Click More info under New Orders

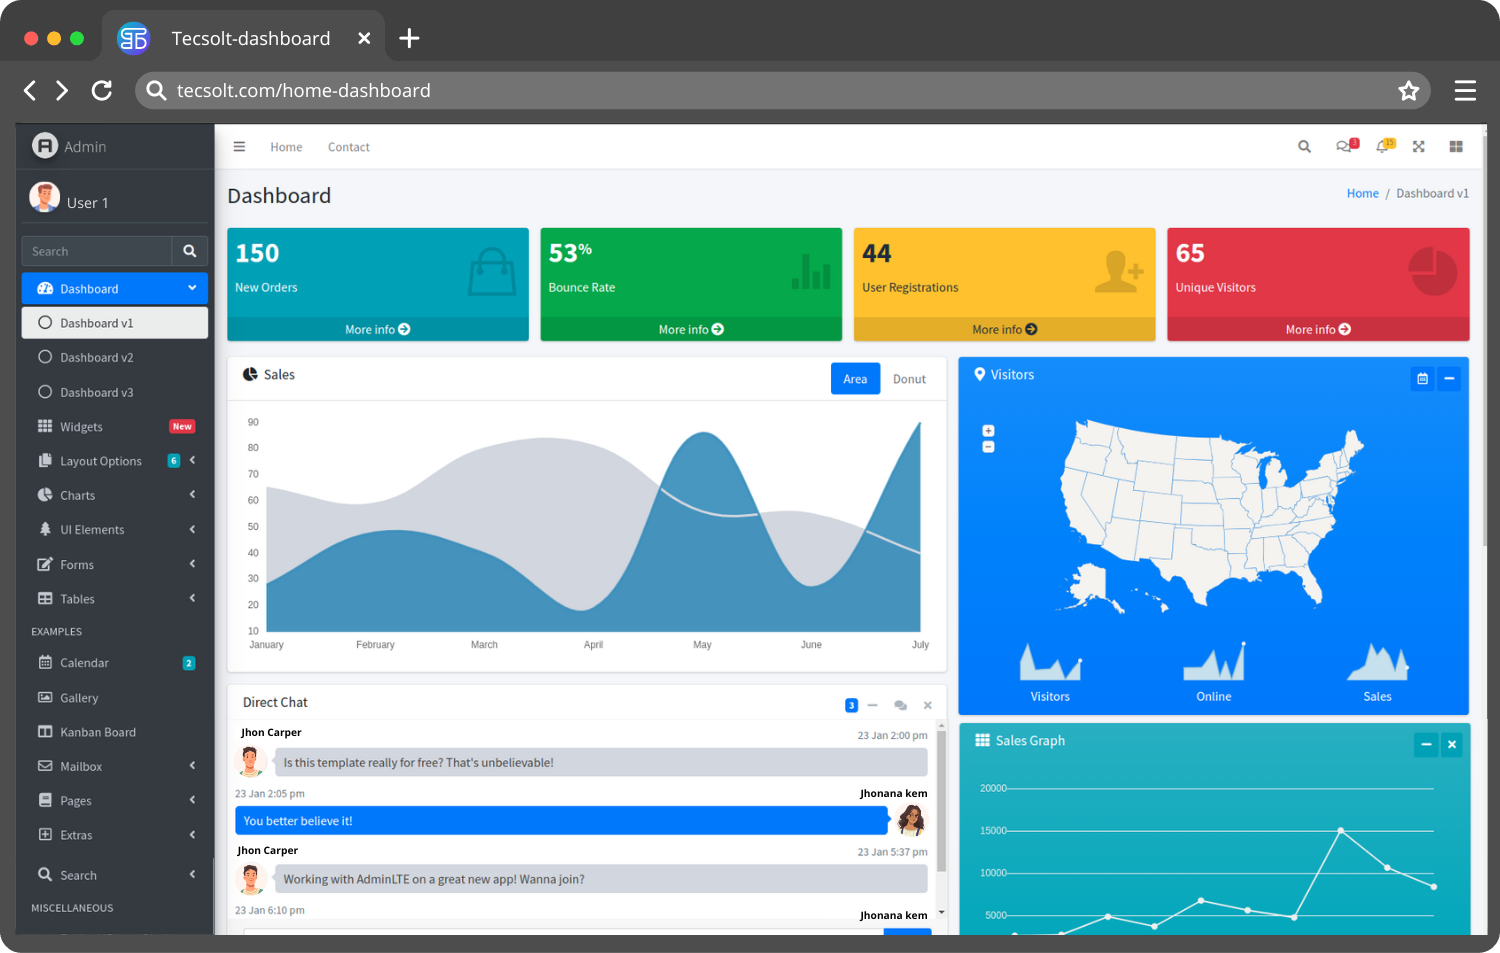tap(377, 329)
